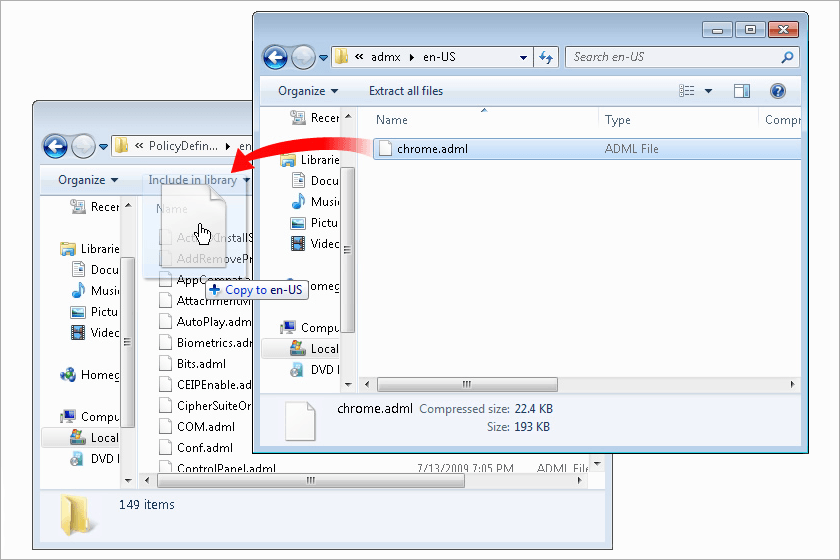
Task: Select Local Disk in front window sidebar
Action: [314, 349]
